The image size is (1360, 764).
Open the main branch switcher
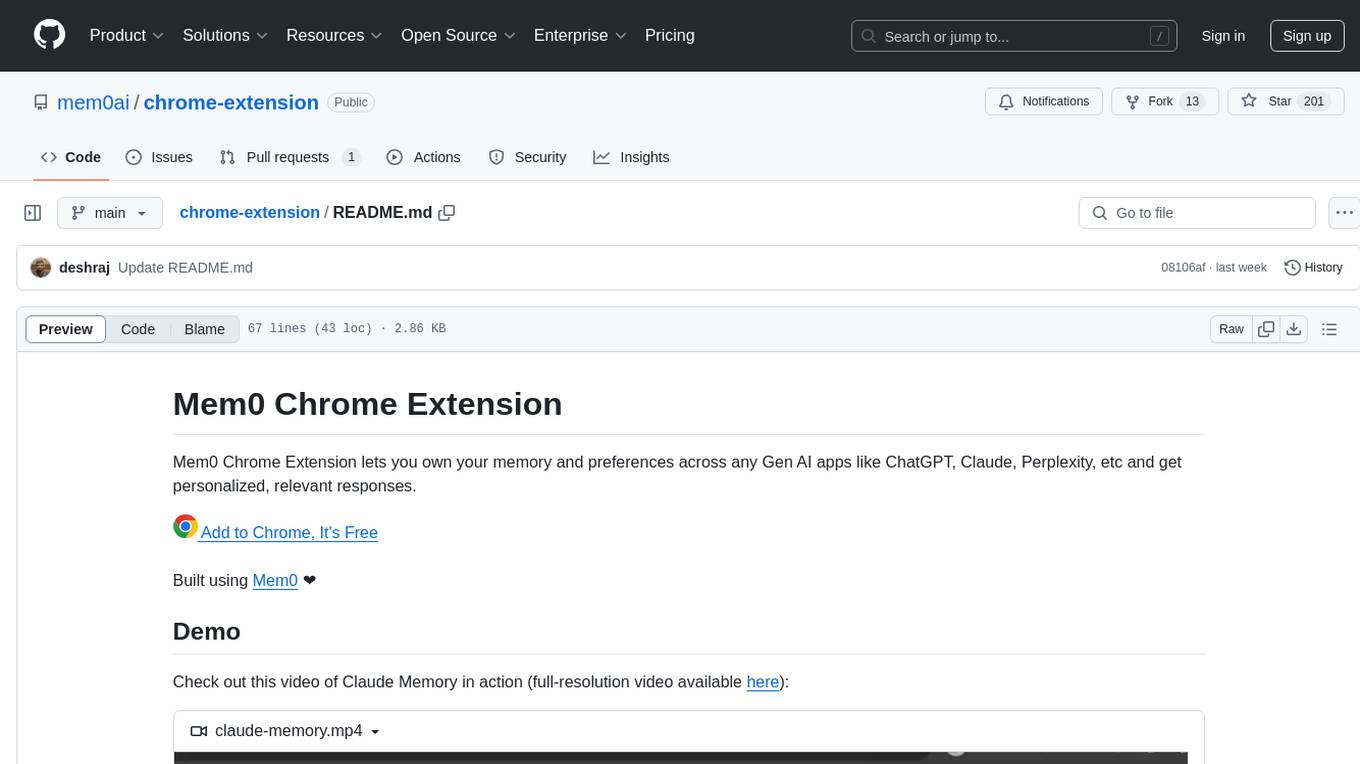109,213
